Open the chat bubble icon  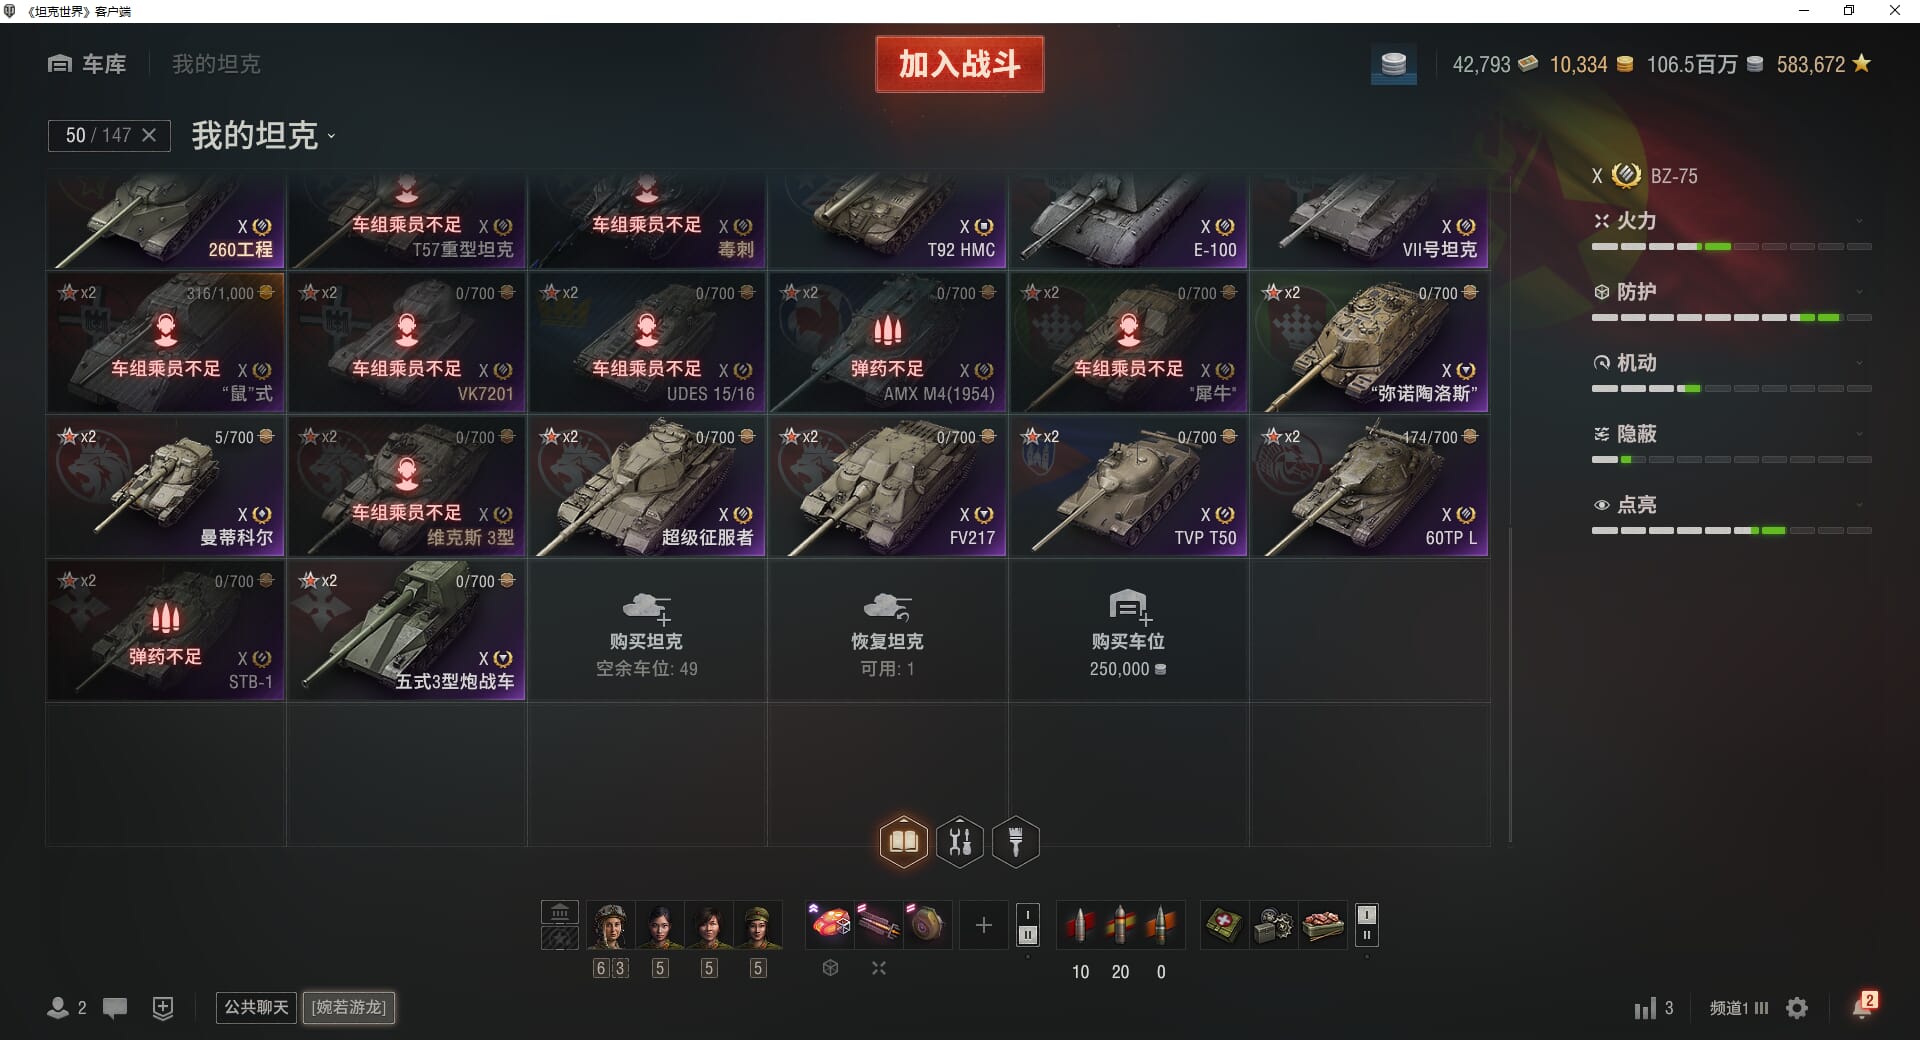tap(115, 1008)
